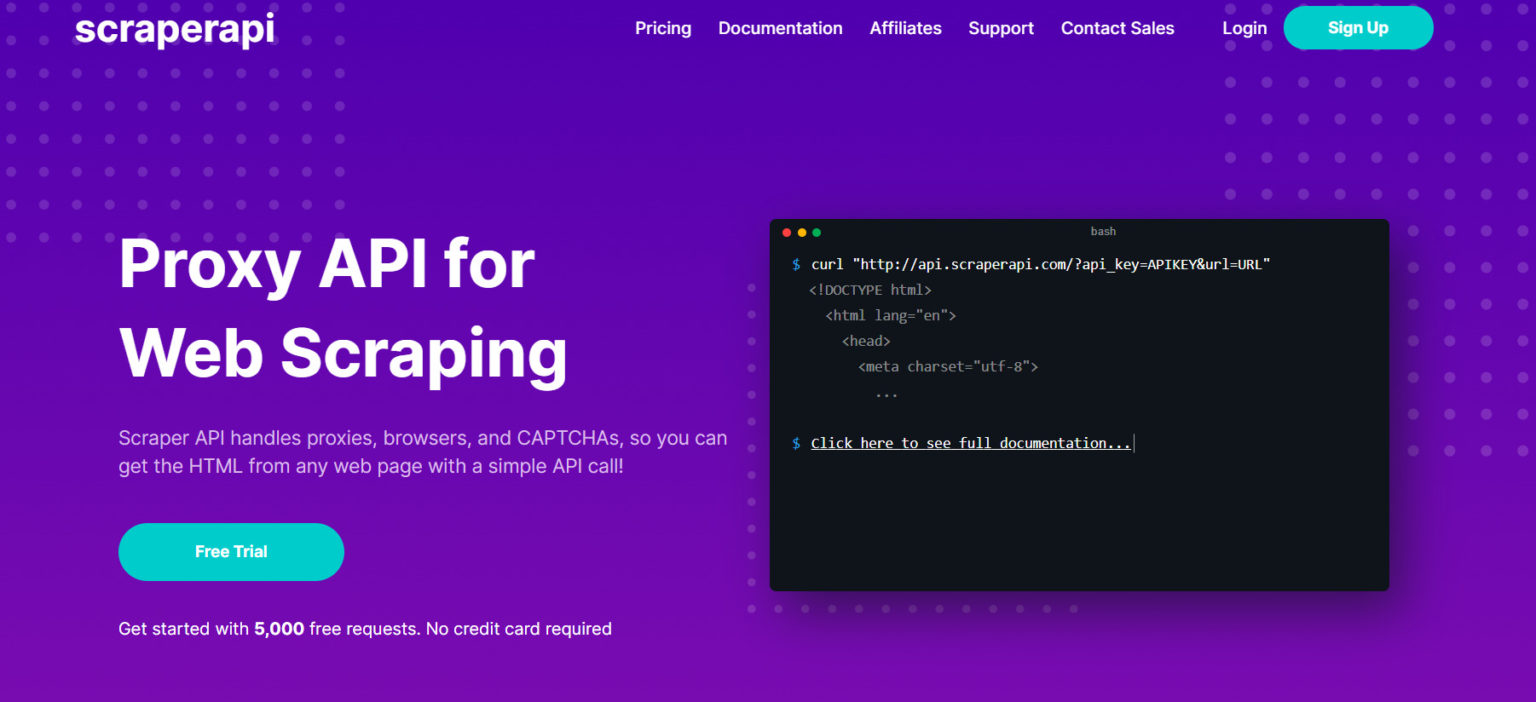Select Contact Sales in the navigation
Screen dimensions: 1536x702
click(x=1117, y=28)
